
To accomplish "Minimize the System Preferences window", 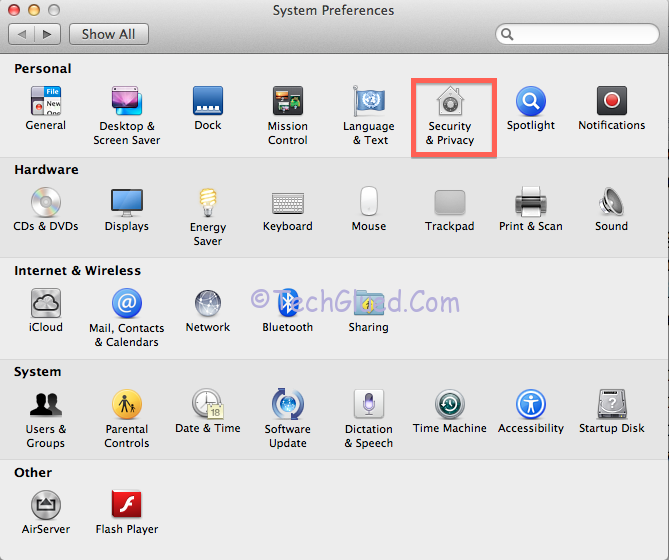I will click(34, 10).
